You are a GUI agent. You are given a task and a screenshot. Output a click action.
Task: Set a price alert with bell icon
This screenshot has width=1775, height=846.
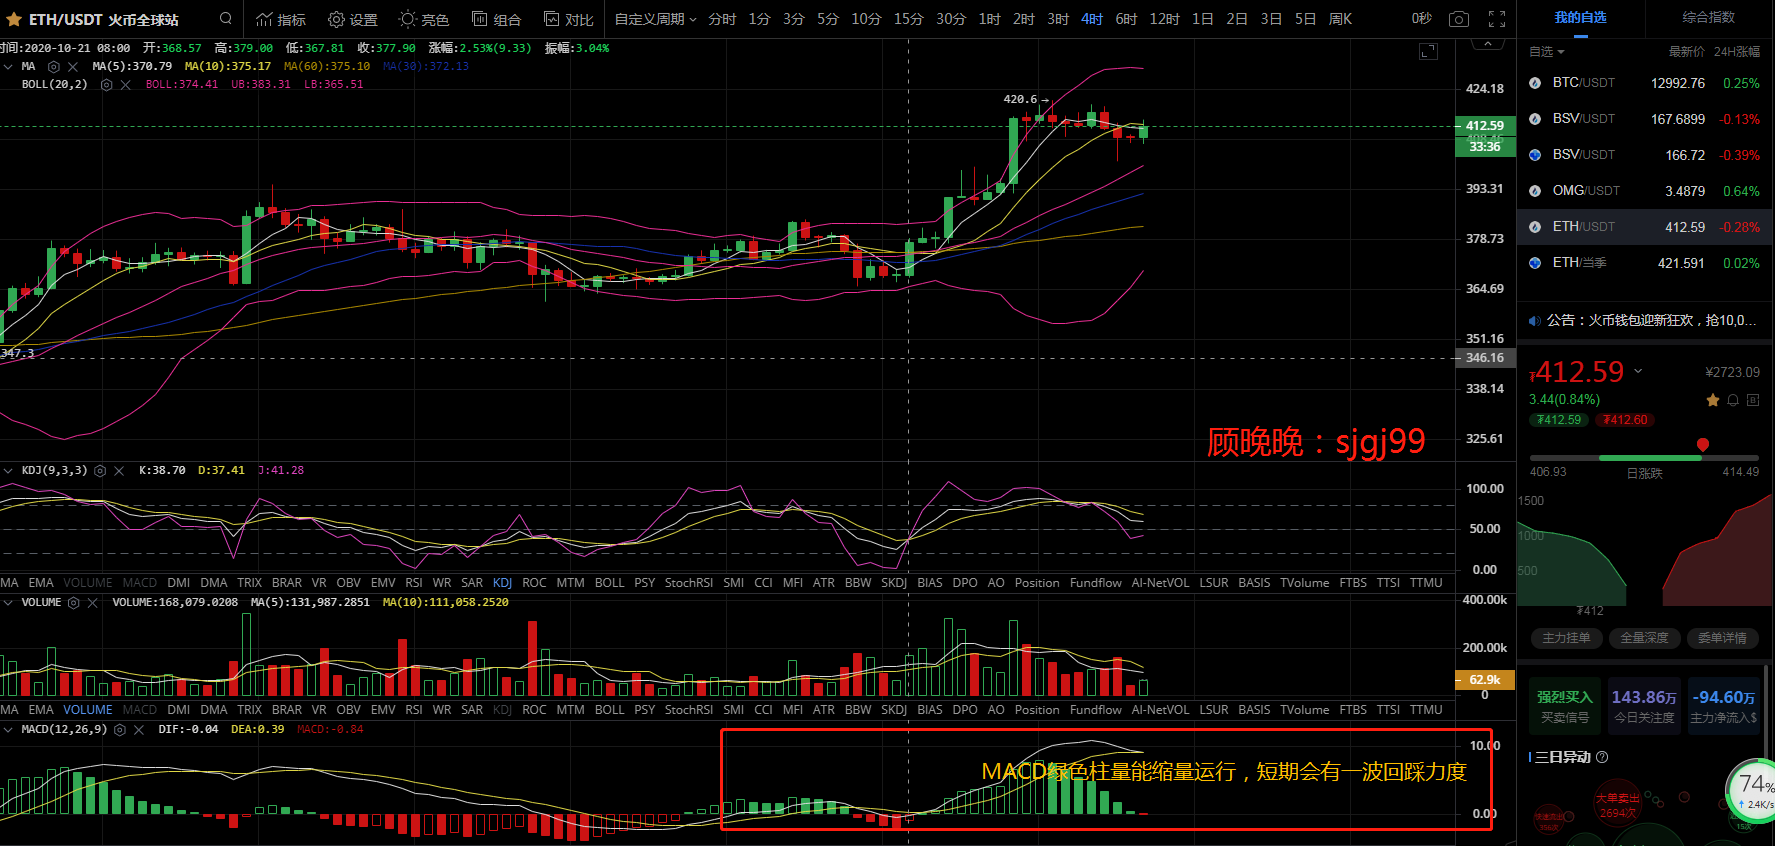(1733, 400)
